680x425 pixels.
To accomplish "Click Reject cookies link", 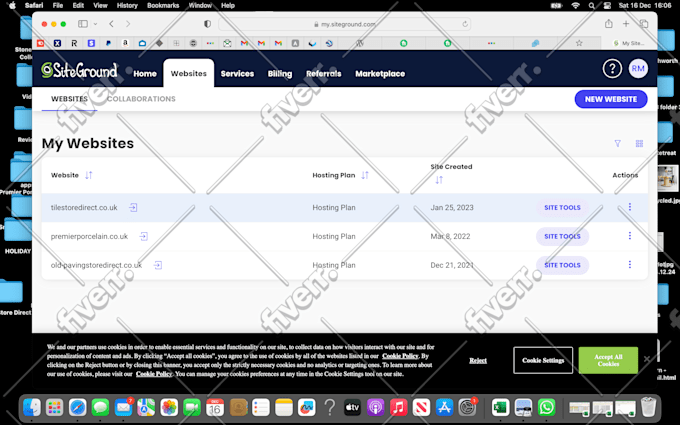I will point(478,360).
